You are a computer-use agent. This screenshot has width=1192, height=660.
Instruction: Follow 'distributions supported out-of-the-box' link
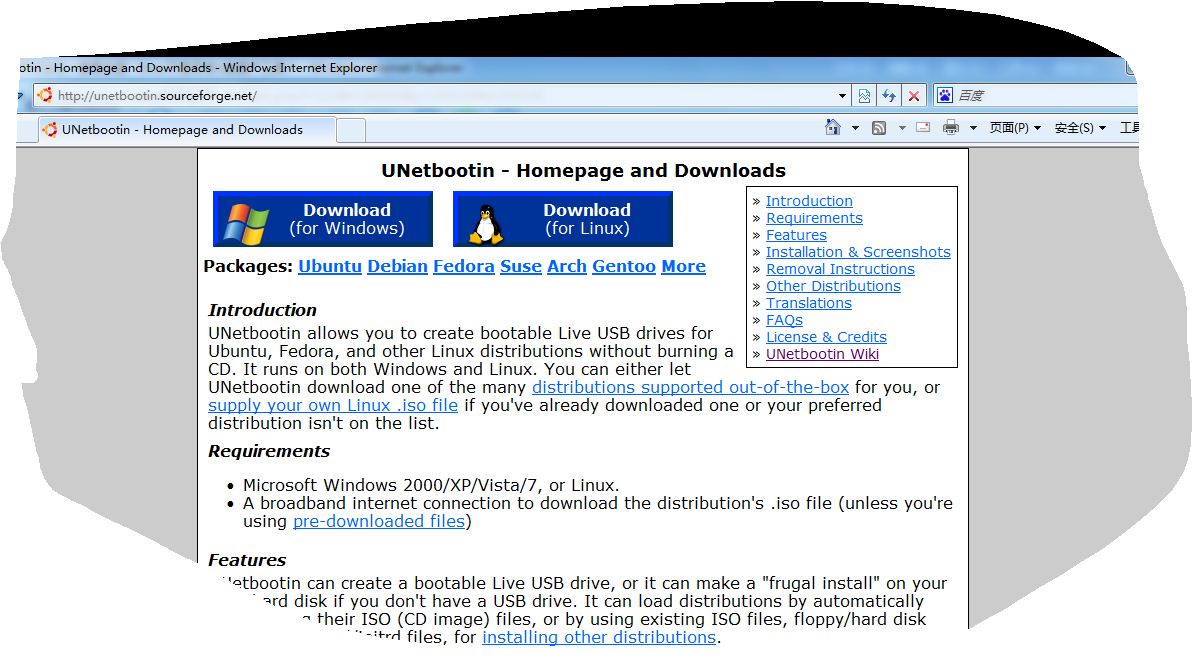click(x=690, y=387)
